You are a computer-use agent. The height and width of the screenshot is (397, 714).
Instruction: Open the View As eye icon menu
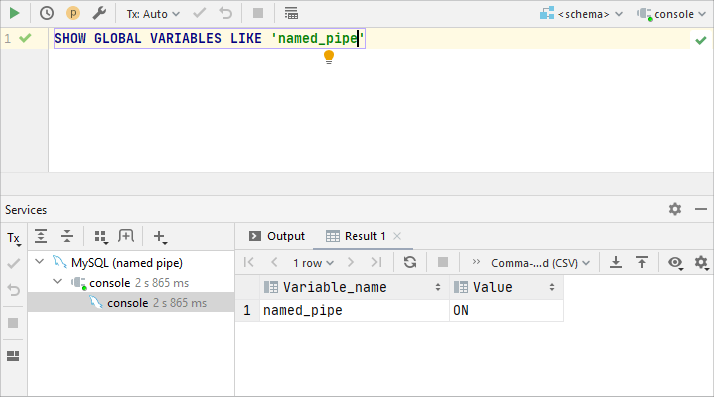pos(675,263)
